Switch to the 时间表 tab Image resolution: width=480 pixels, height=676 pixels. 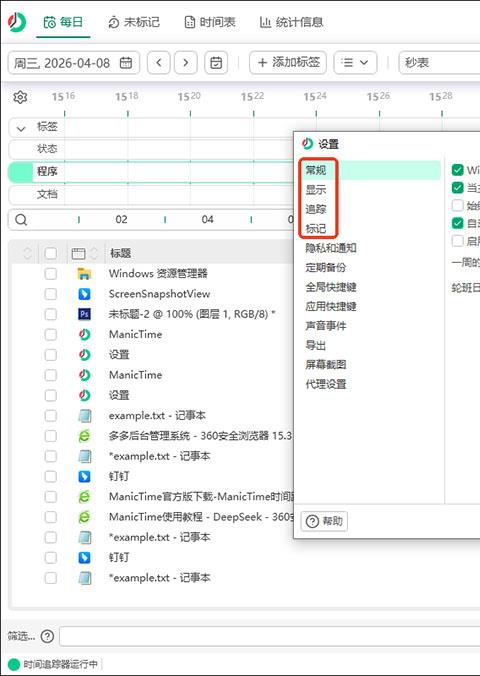point(210,22)
